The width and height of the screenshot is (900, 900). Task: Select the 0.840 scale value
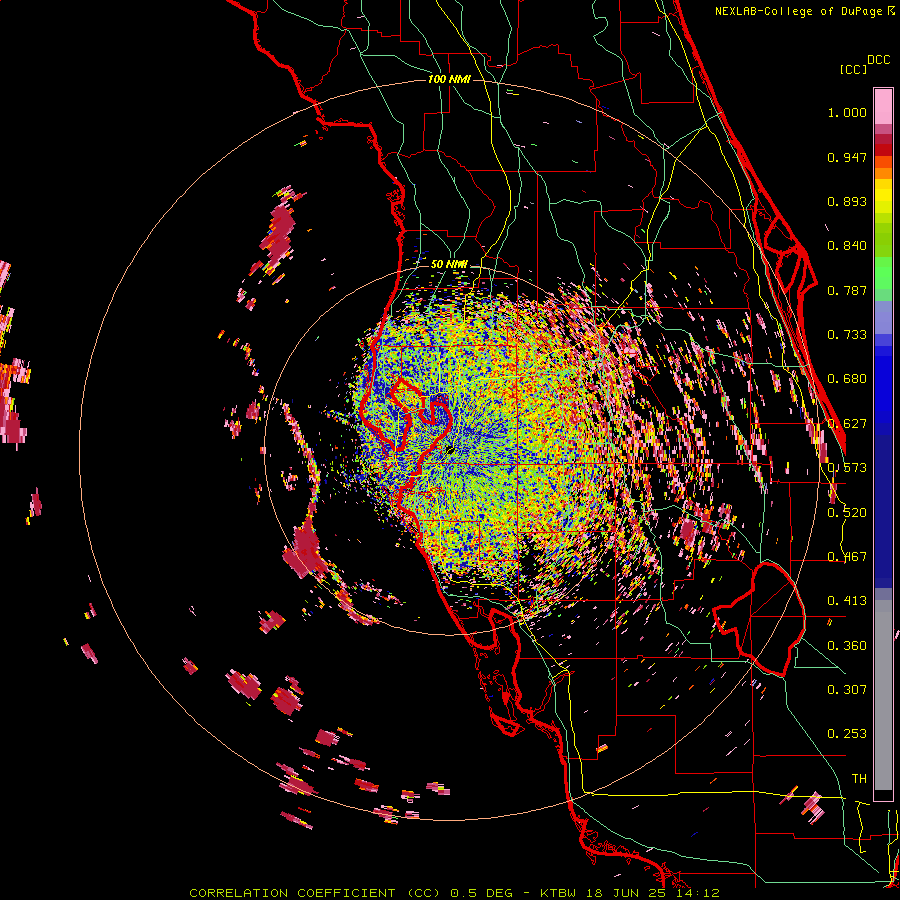[847, 246]
